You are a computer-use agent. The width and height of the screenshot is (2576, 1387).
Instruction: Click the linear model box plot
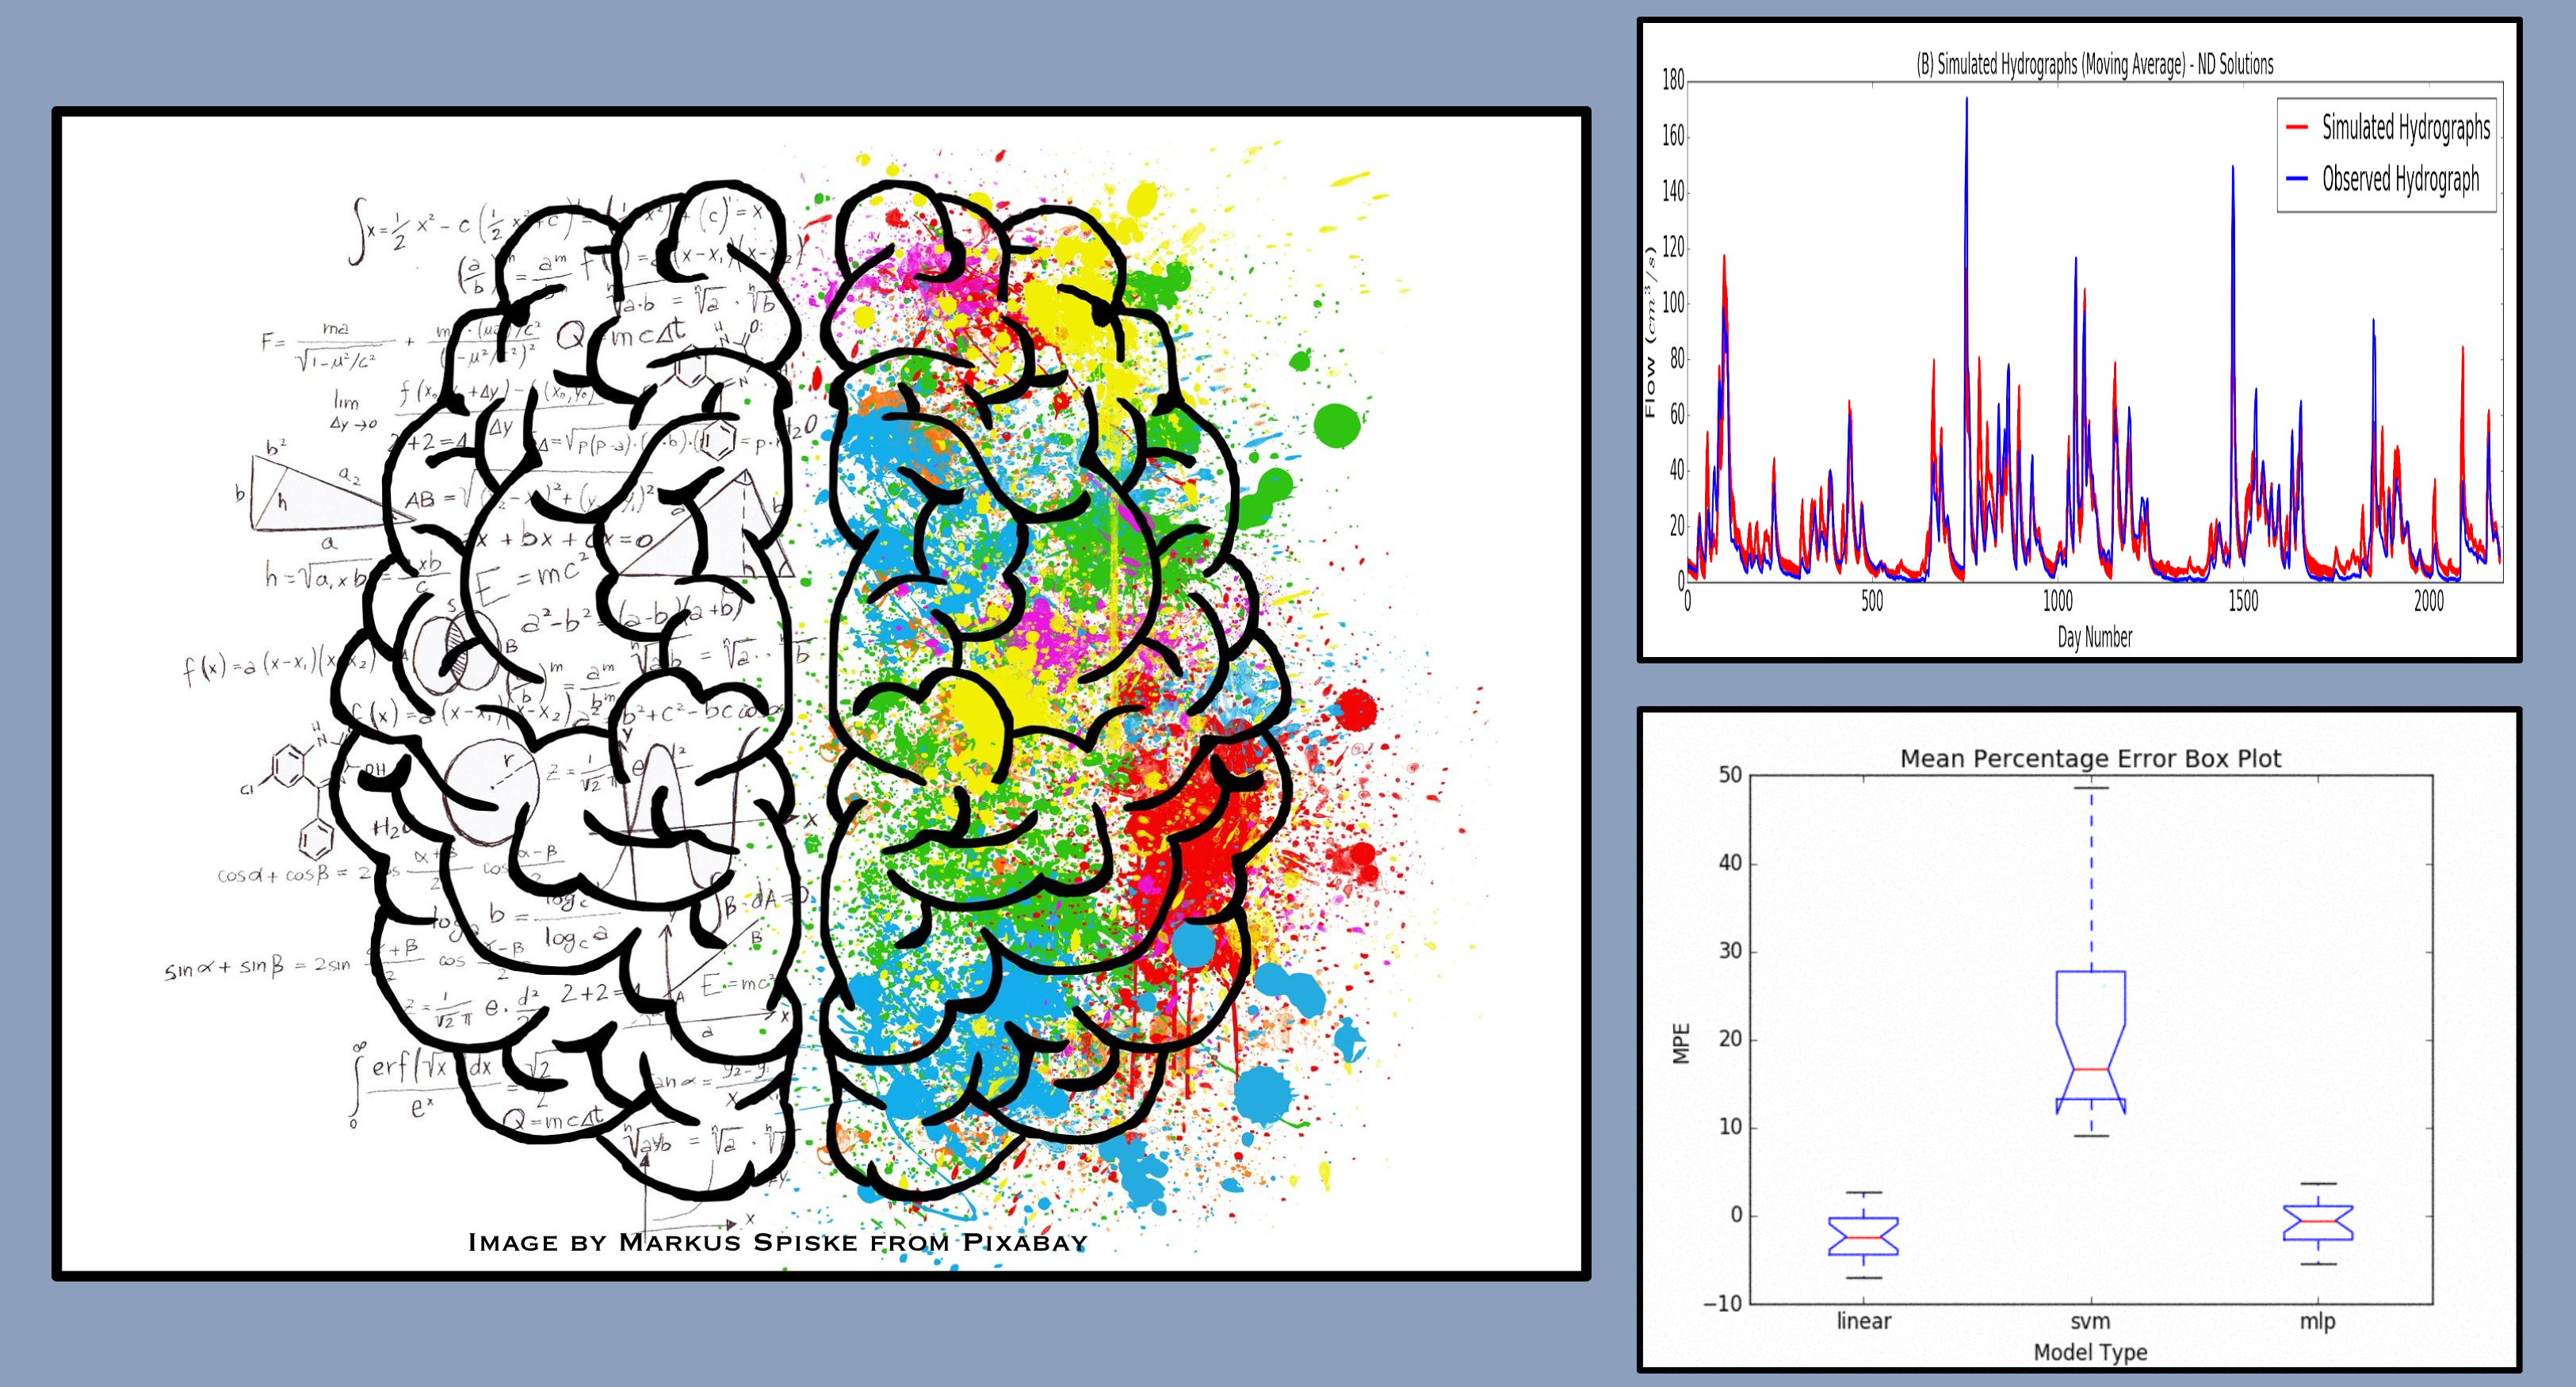click(1863, 1236)
